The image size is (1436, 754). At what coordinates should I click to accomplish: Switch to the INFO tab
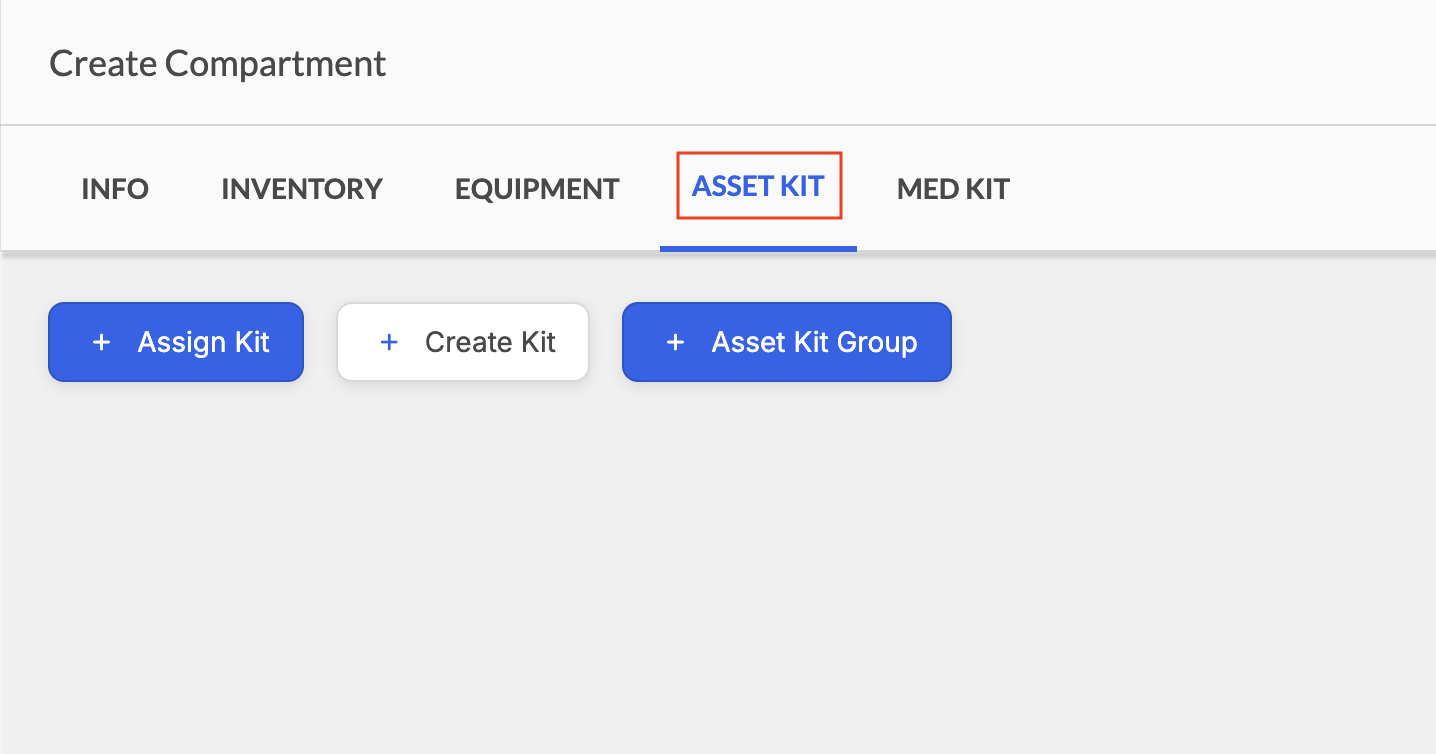pyautogui.click(x=115, y=188)
